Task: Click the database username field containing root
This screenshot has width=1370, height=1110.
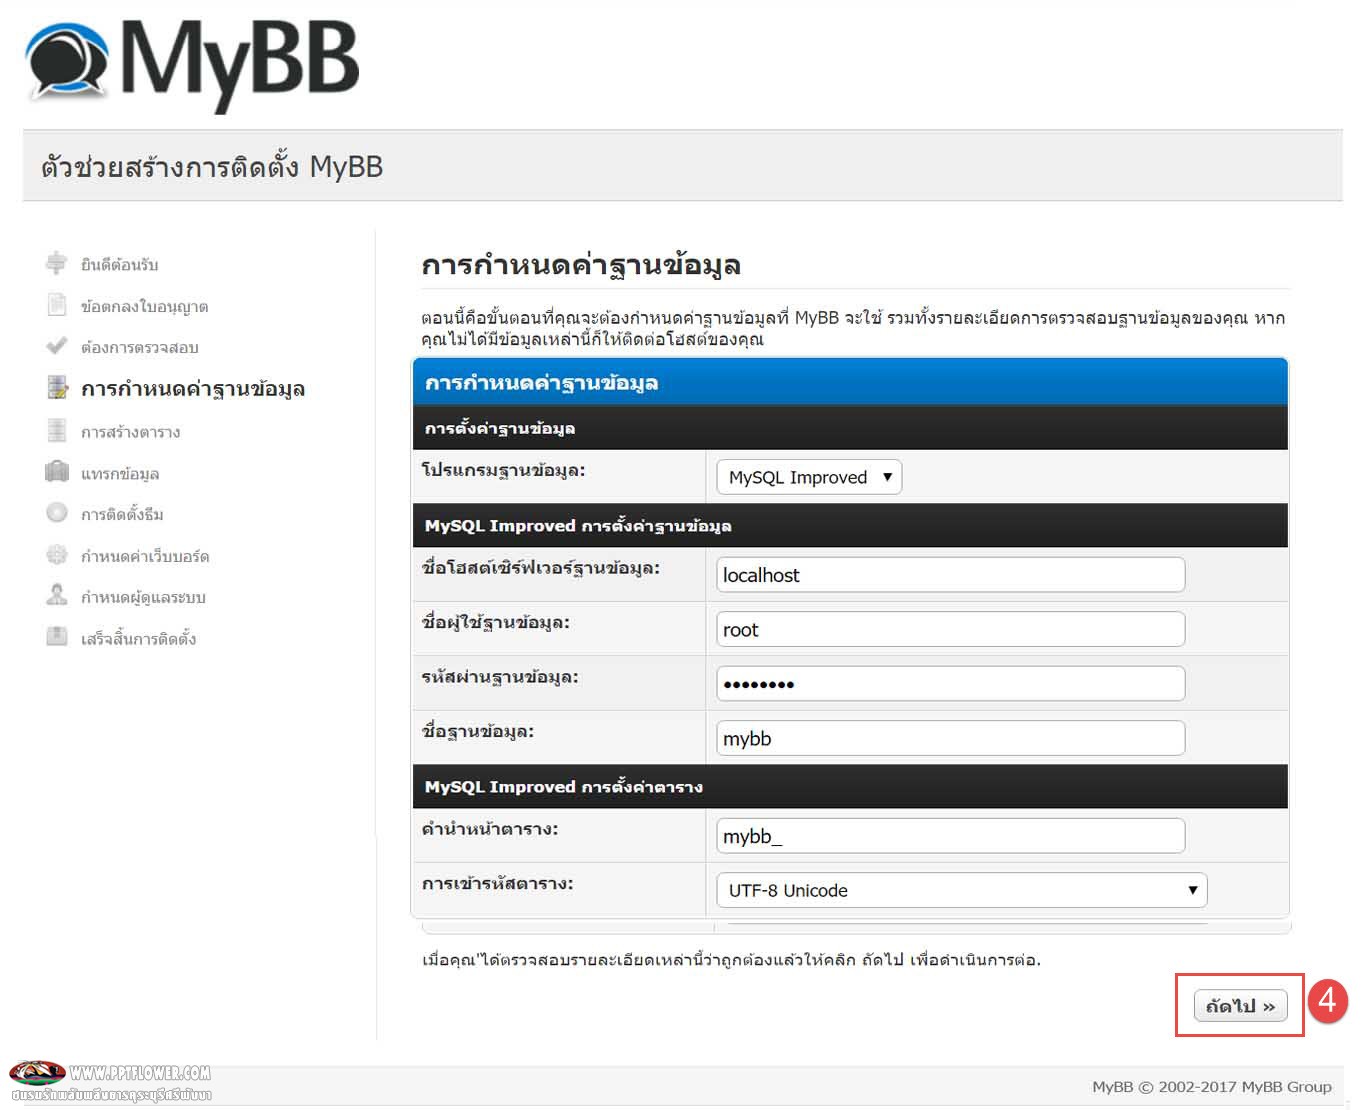Action: (951, 630)
